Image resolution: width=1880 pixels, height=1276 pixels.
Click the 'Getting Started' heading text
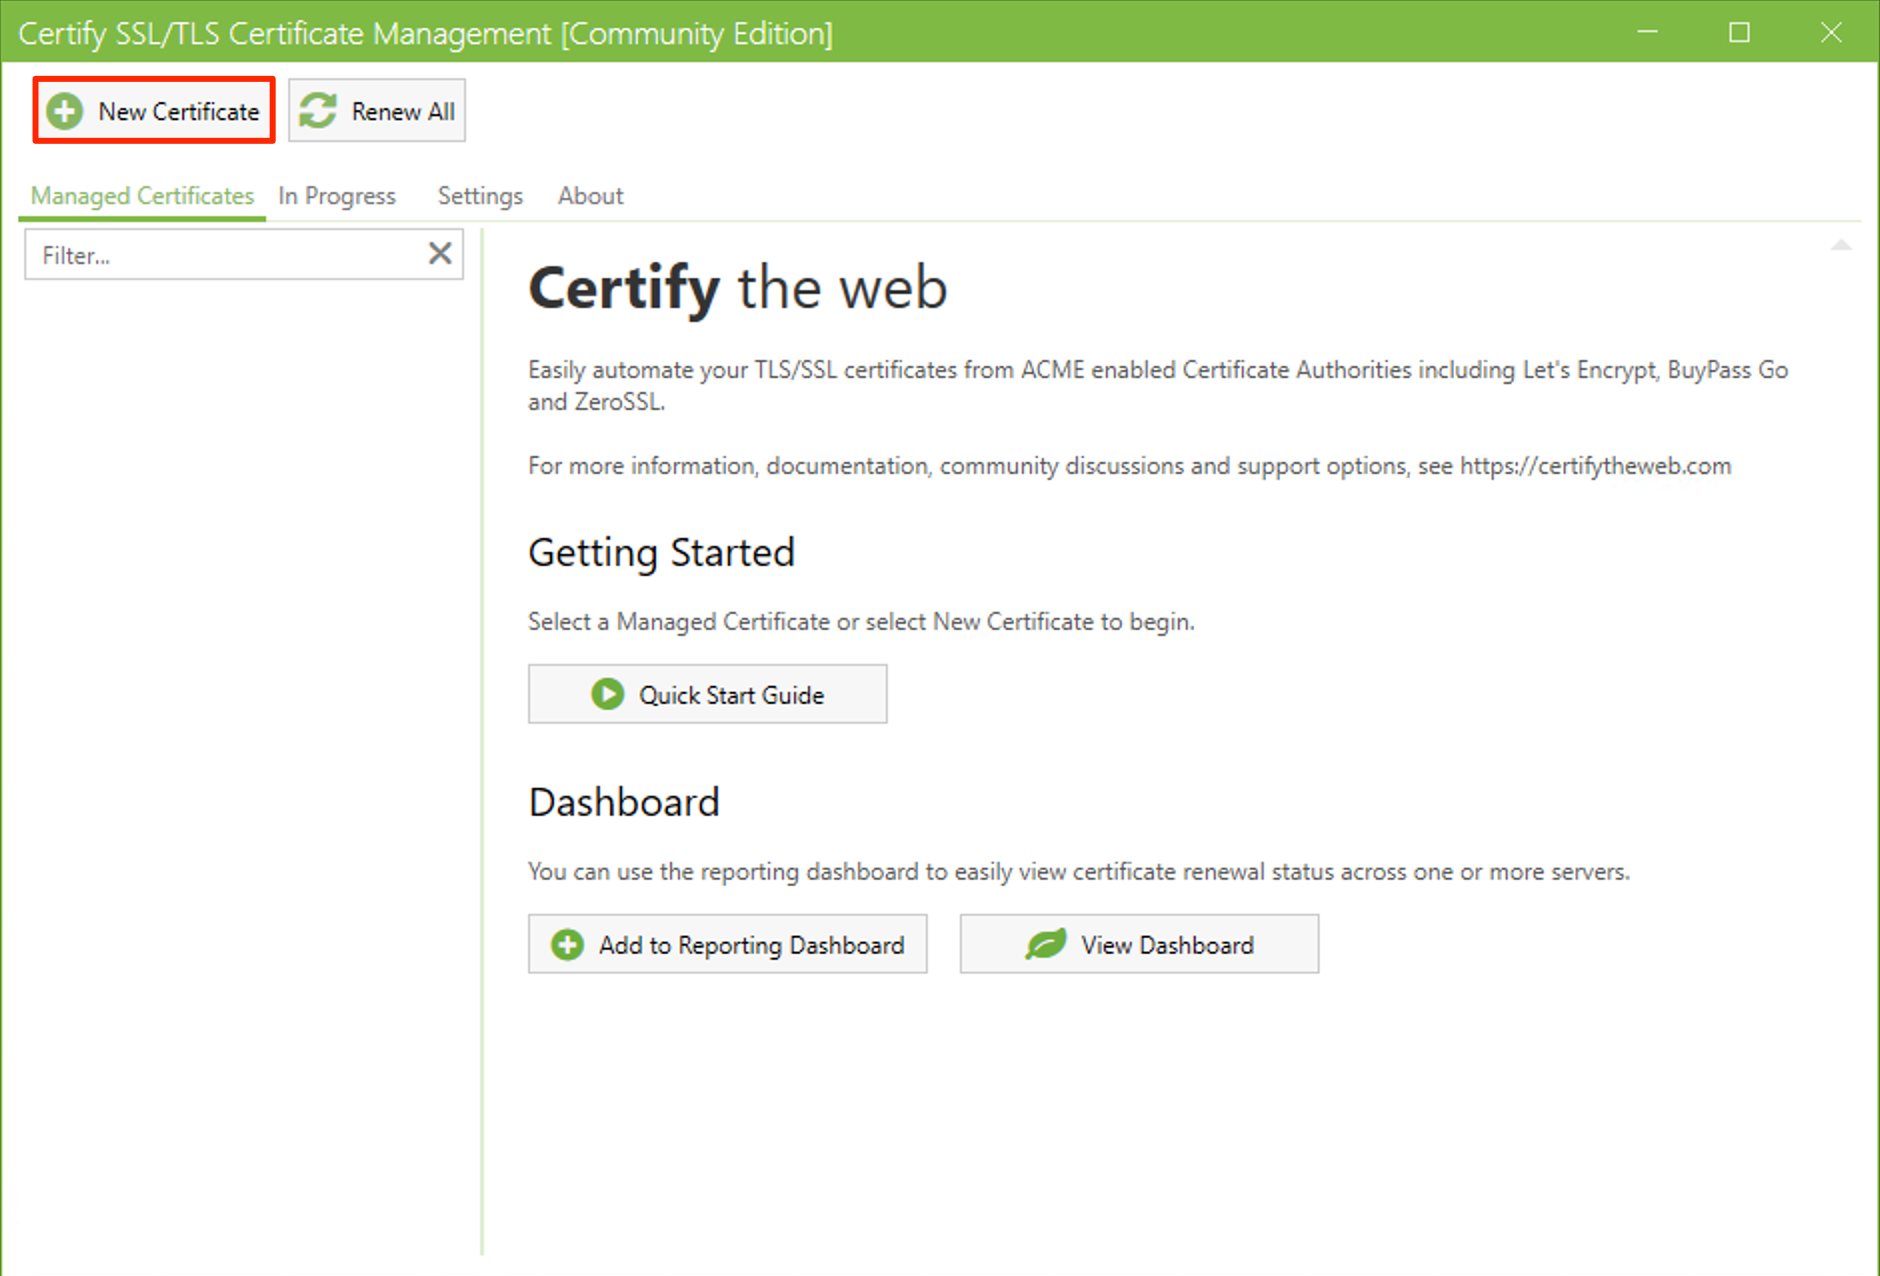point(661,553)
